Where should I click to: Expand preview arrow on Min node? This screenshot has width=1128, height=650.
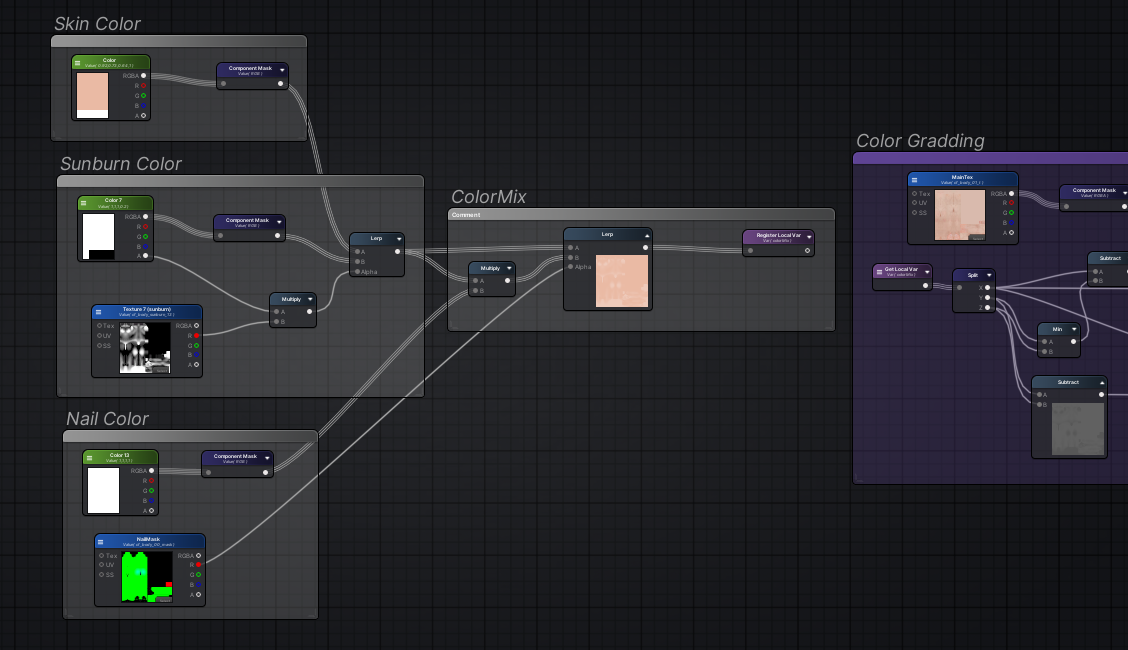pyautogui.click(x=1074, y=329)
